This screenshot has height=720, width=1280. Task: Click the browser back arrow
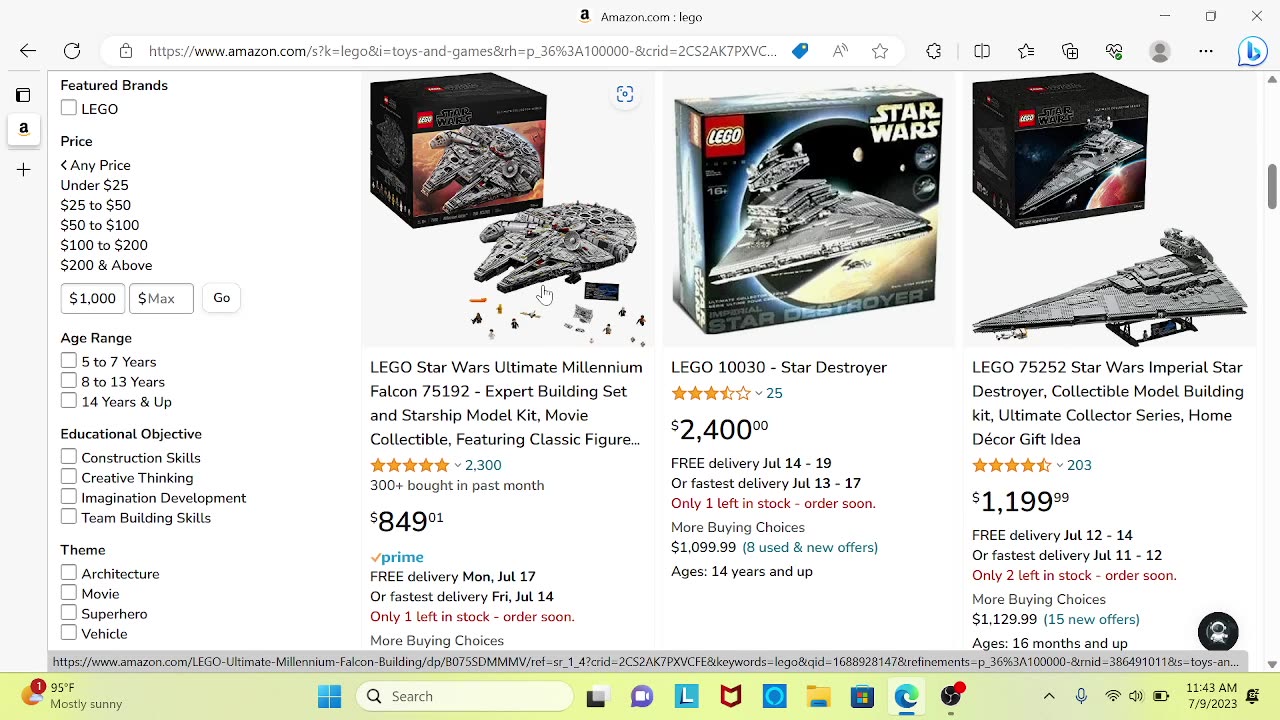pyautogui.click(x=28, y=51)
